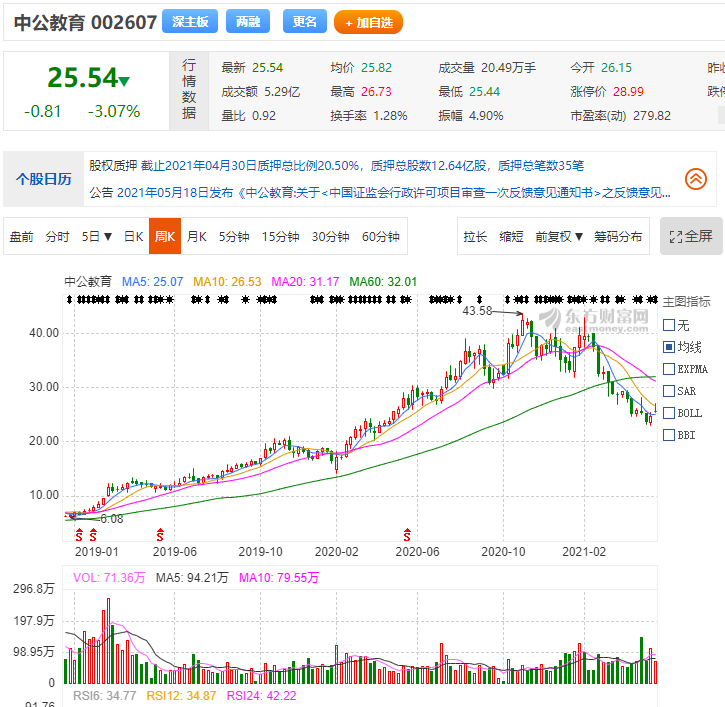
Task: Select the 无 indicator checkbox
Action: pos(669,325)
